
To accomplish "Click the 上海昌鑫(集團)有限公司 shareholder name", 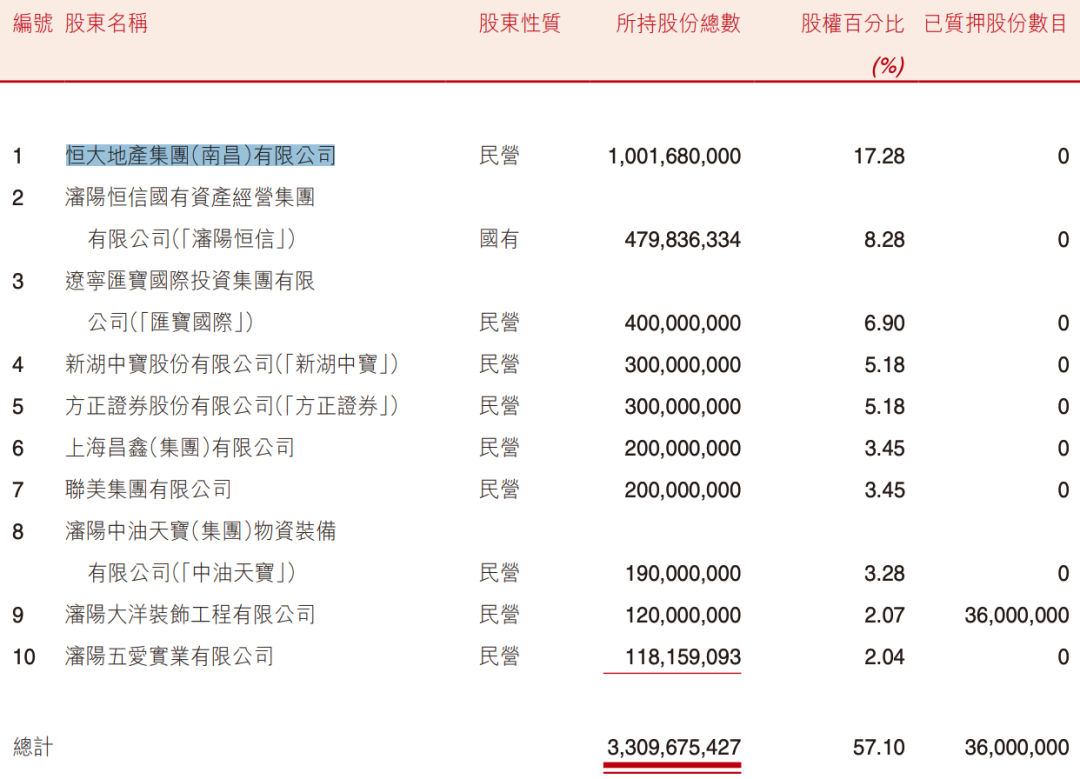I will point(180,449).
